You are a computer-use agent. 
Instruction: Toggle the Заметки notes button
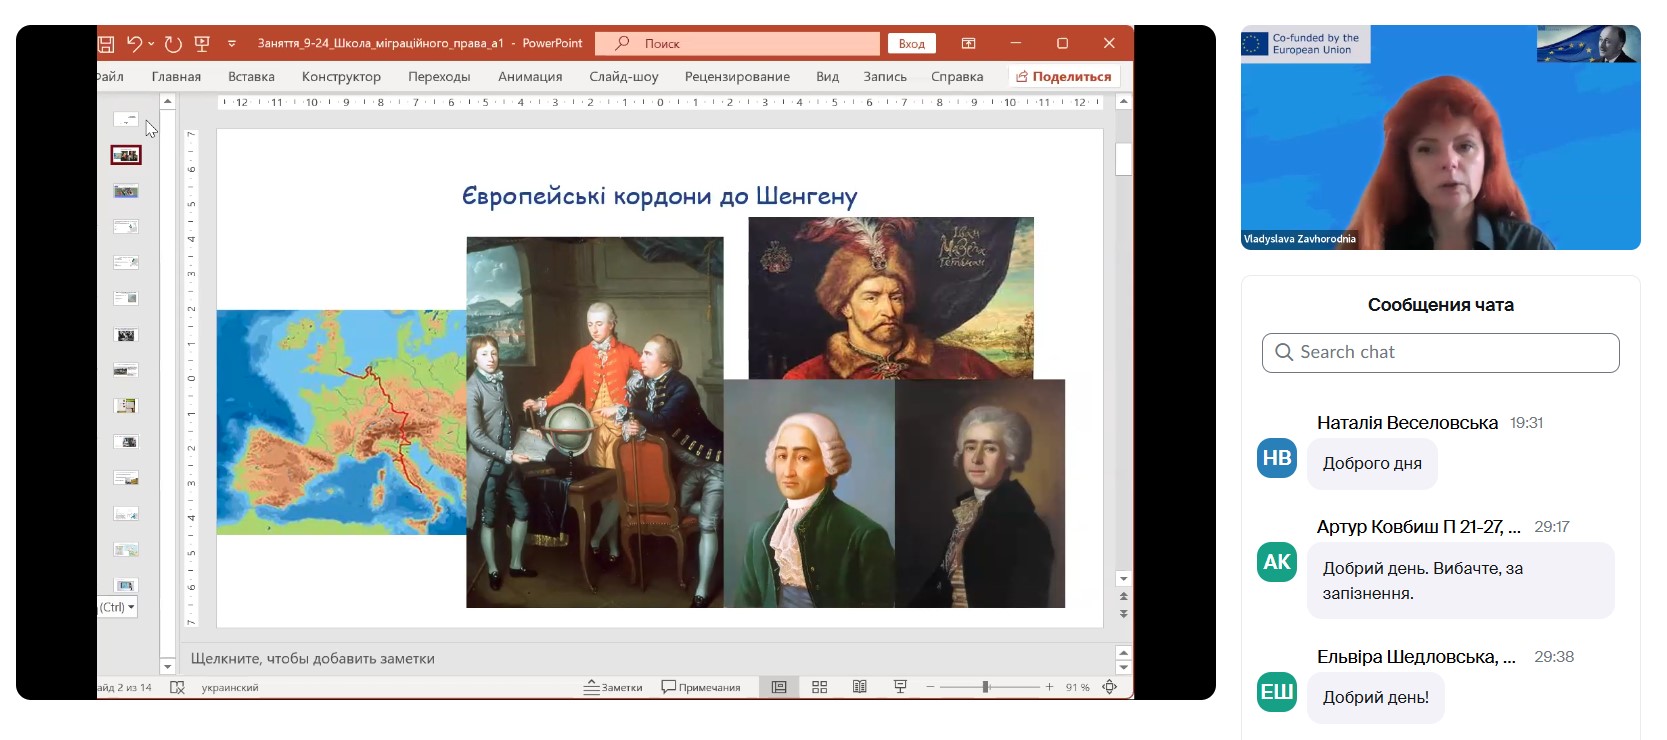pyautogui.click(x=613, y=687)
